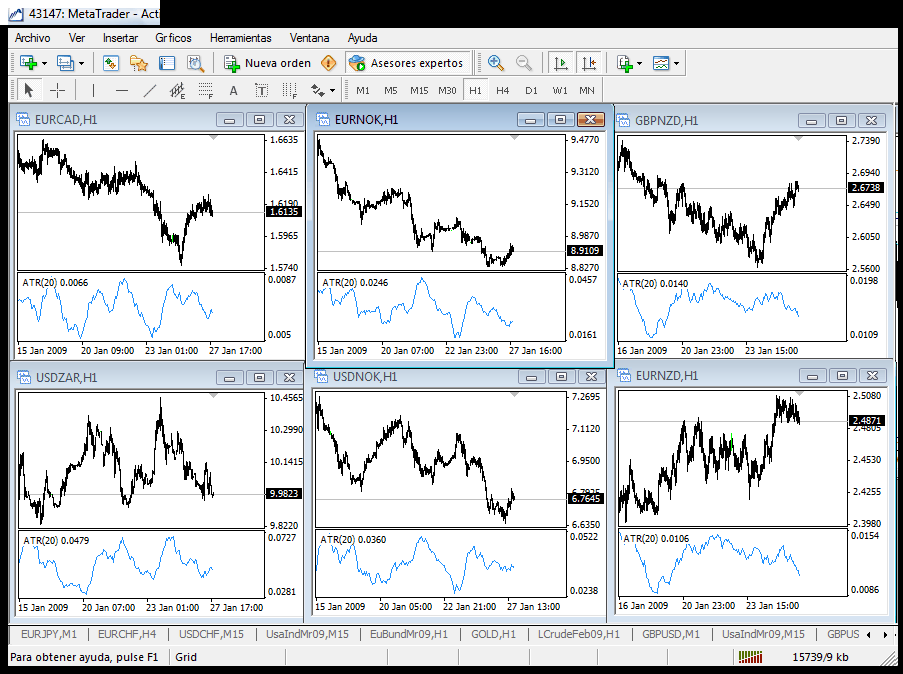
Task: Click the orange diamond alert icon
Action: pos(328,63)
